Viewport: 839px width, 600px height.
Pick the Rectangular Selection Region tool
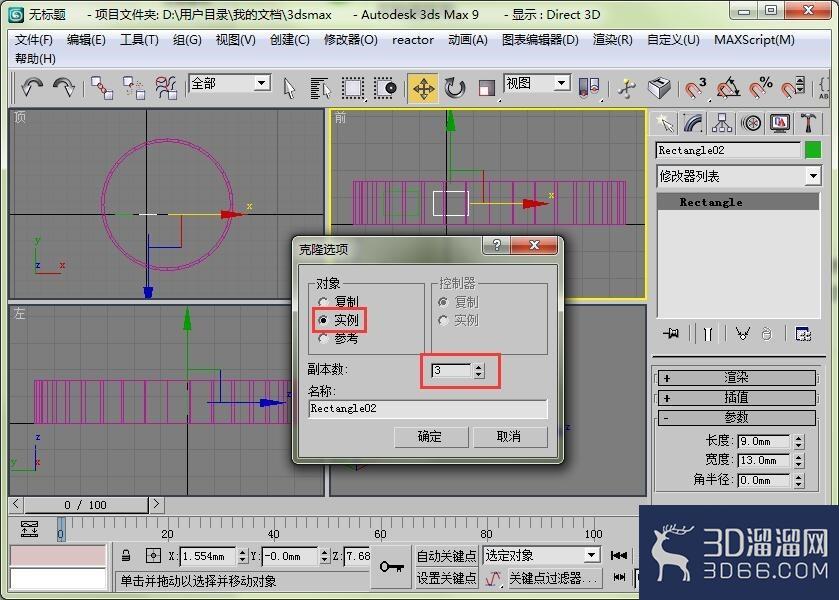(353, 88)
